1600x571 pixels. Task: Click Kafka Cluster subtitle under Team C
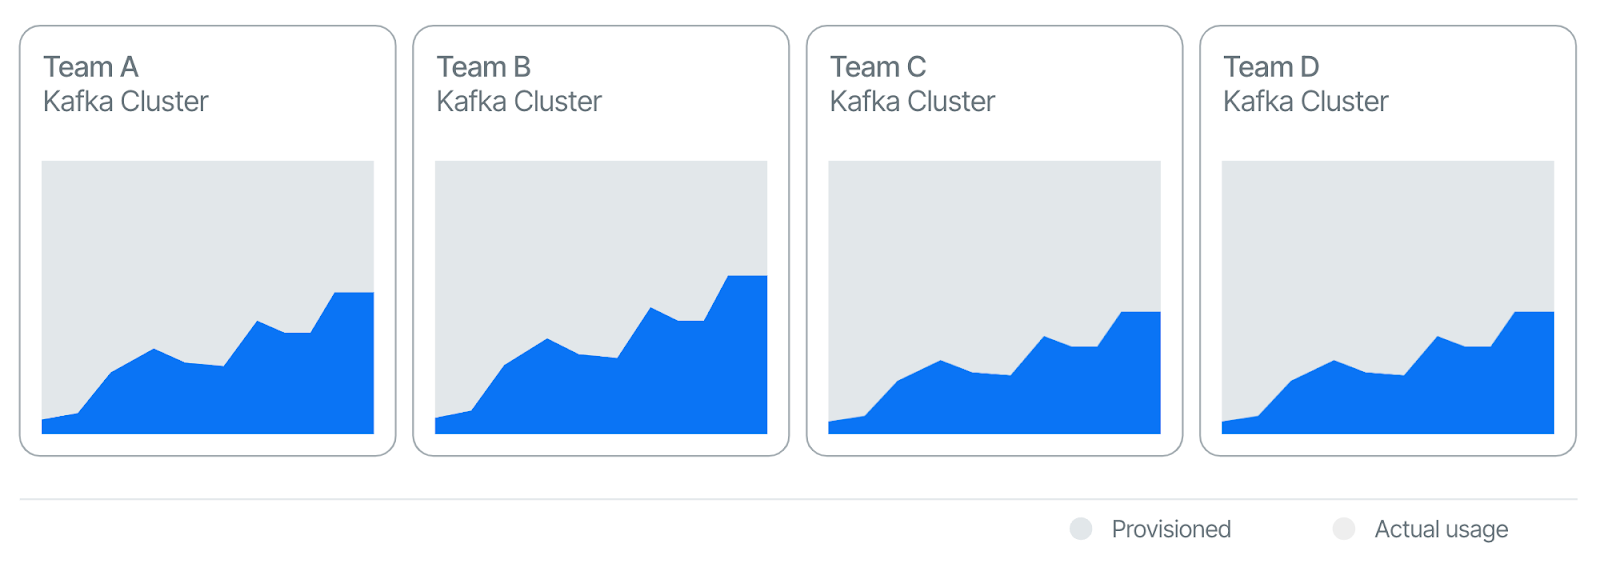pyautogui.click(x=913, y=101)
